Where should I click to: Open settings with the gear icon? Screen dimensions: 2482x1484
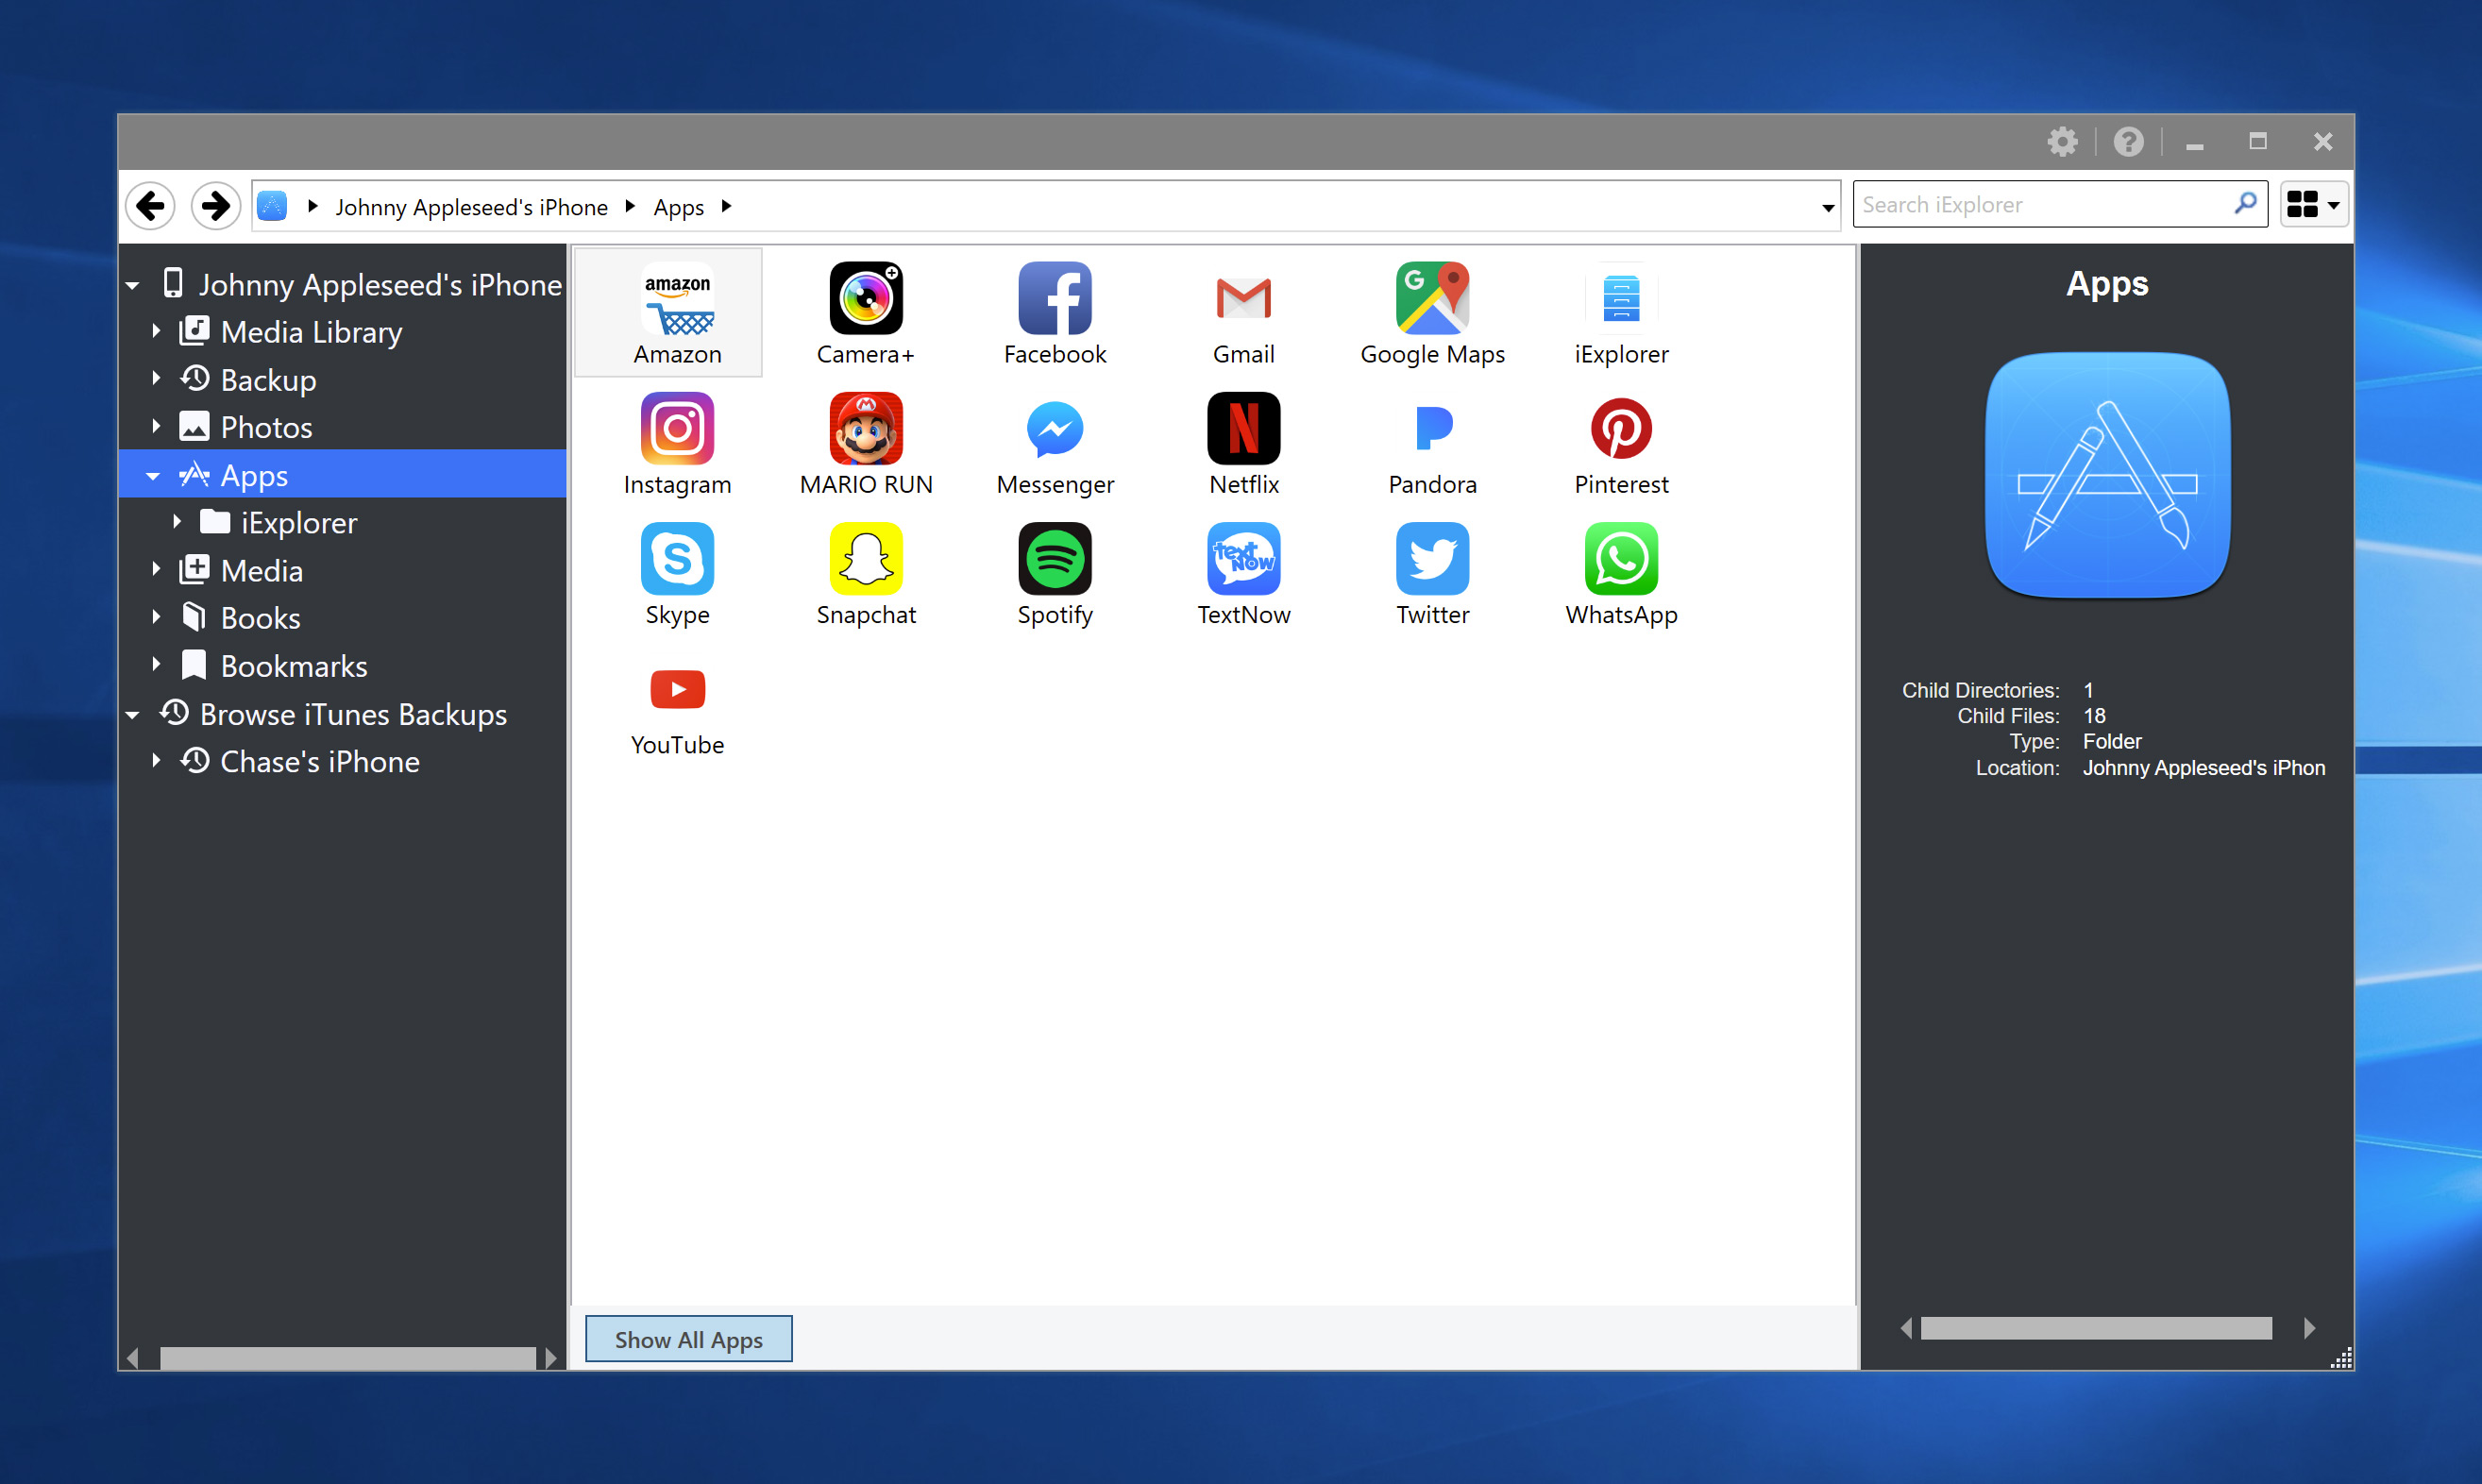[2062, 142]
